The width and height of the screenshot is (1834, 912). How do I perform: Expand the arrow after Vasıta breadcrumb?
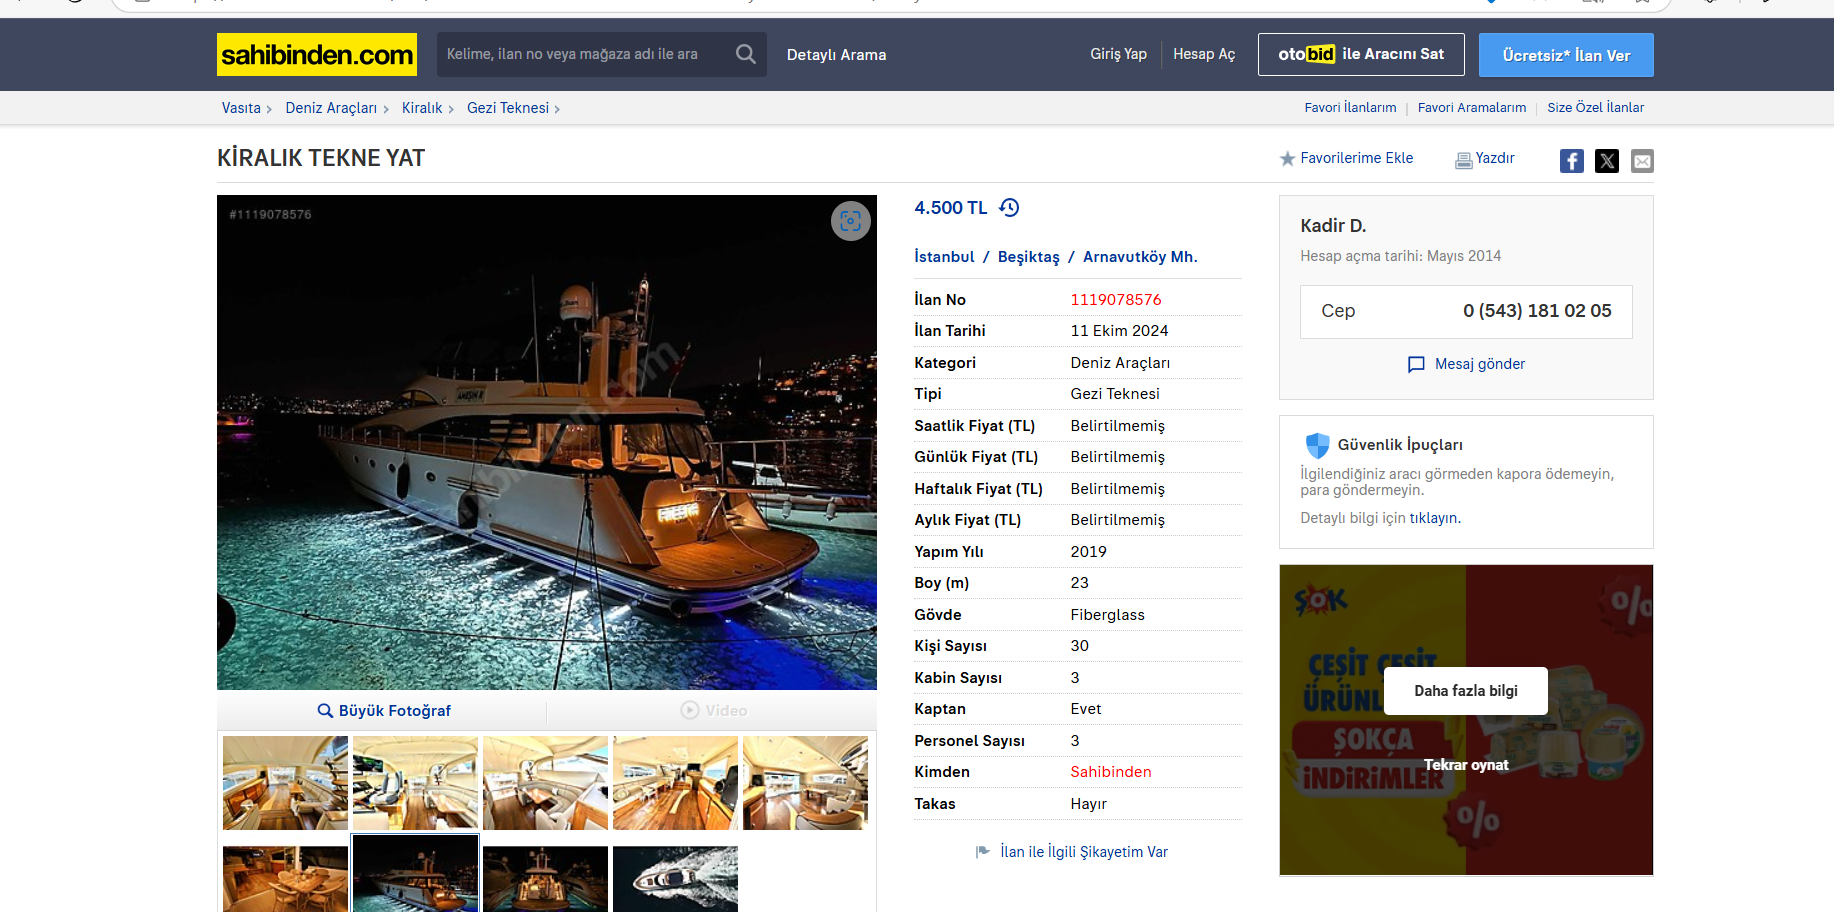tap(269, 109)
